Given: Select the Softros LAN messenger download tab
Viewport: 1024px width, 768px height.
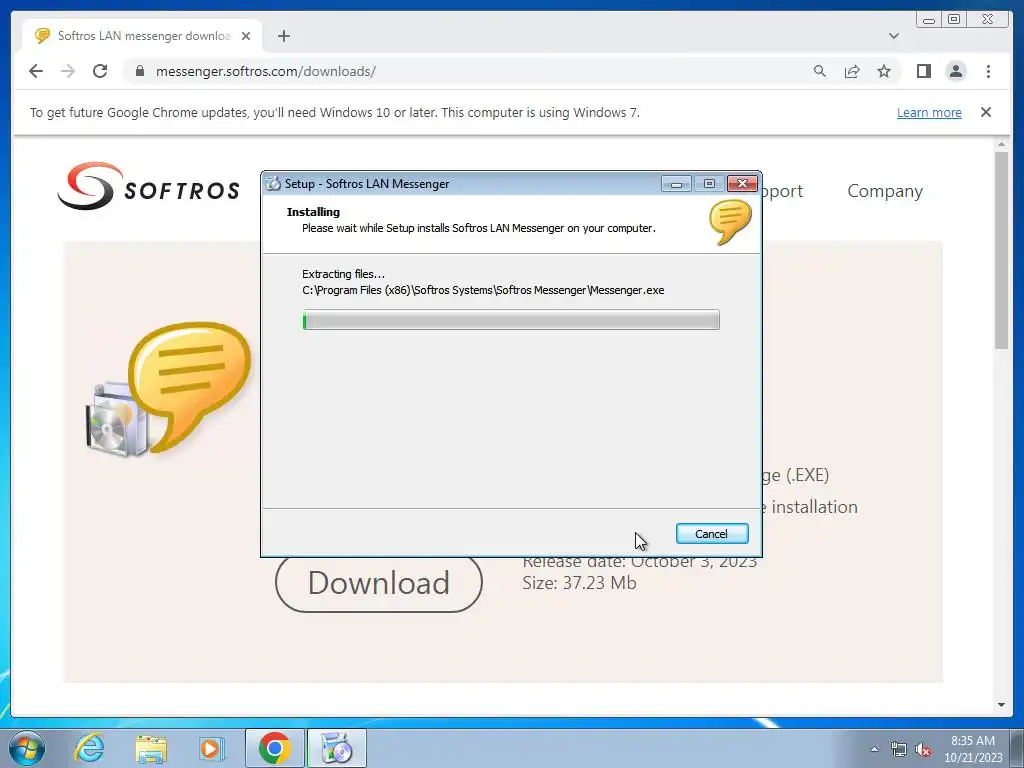Looking at the screenshot, I should (142, 36).
